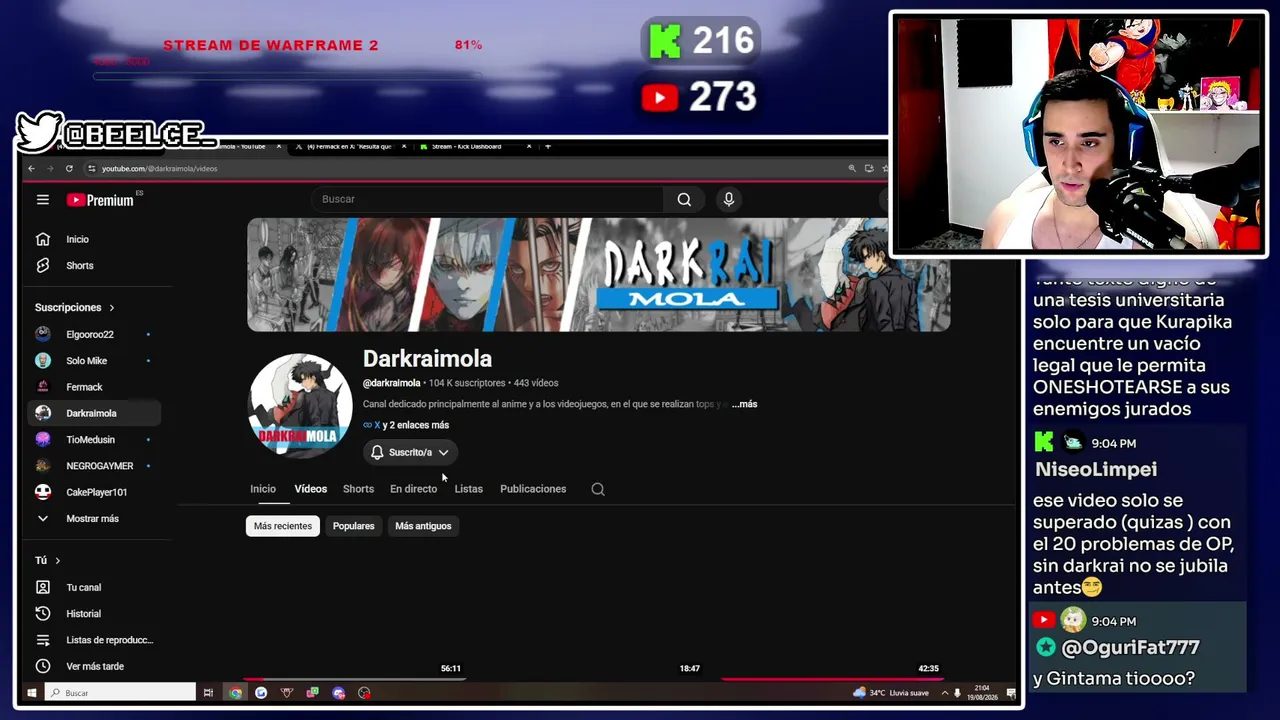The height and width of the screenshot is (720, 1280).
Task: Expand Mostrar más in subscriptions list
Action: [x=93, y=519]
